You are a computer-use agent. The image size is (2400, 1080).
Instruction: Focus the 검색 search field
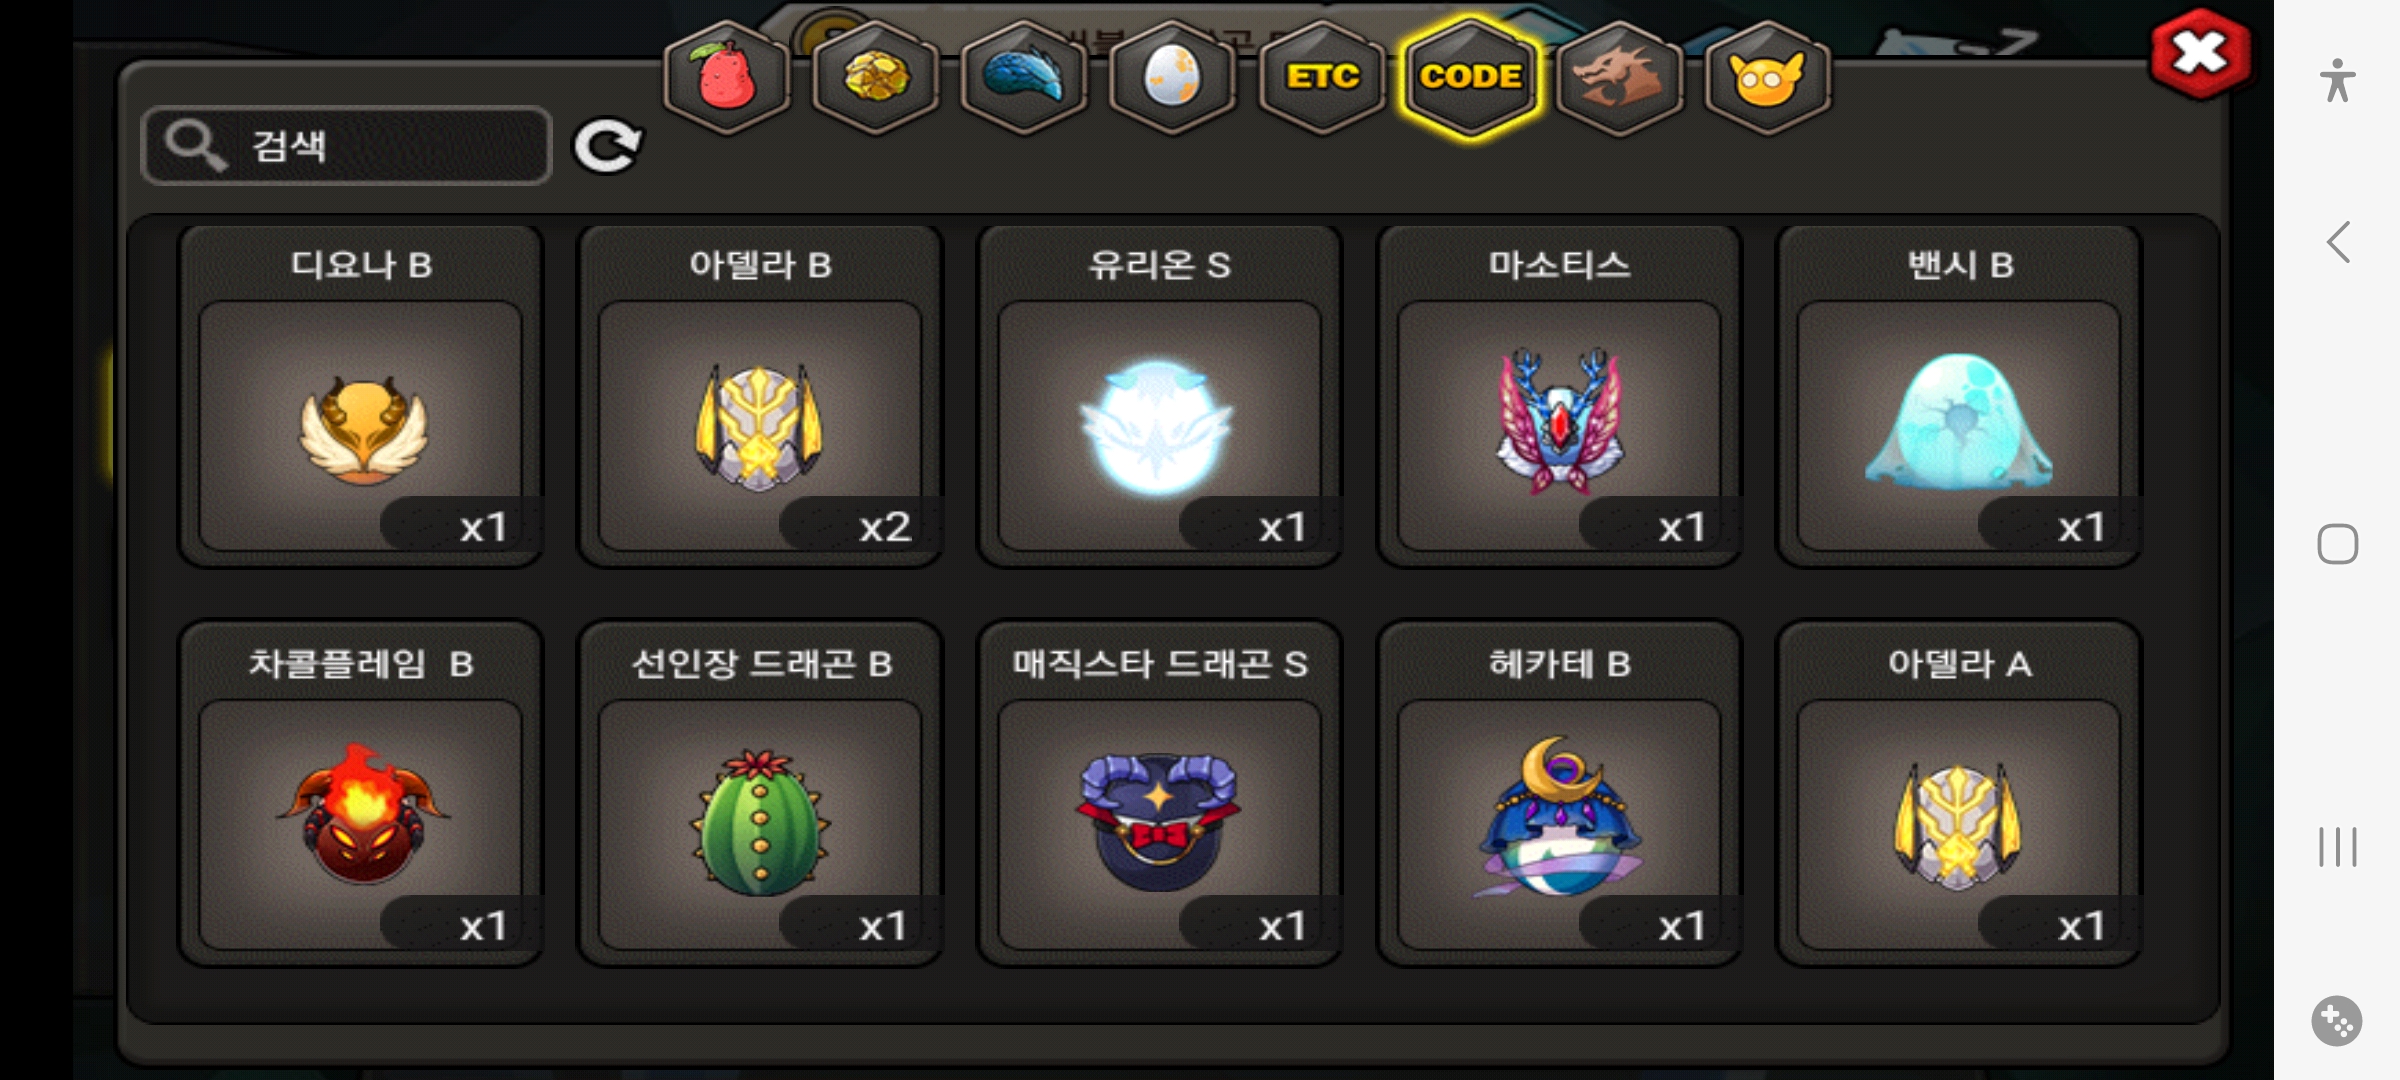pos(347,146)
